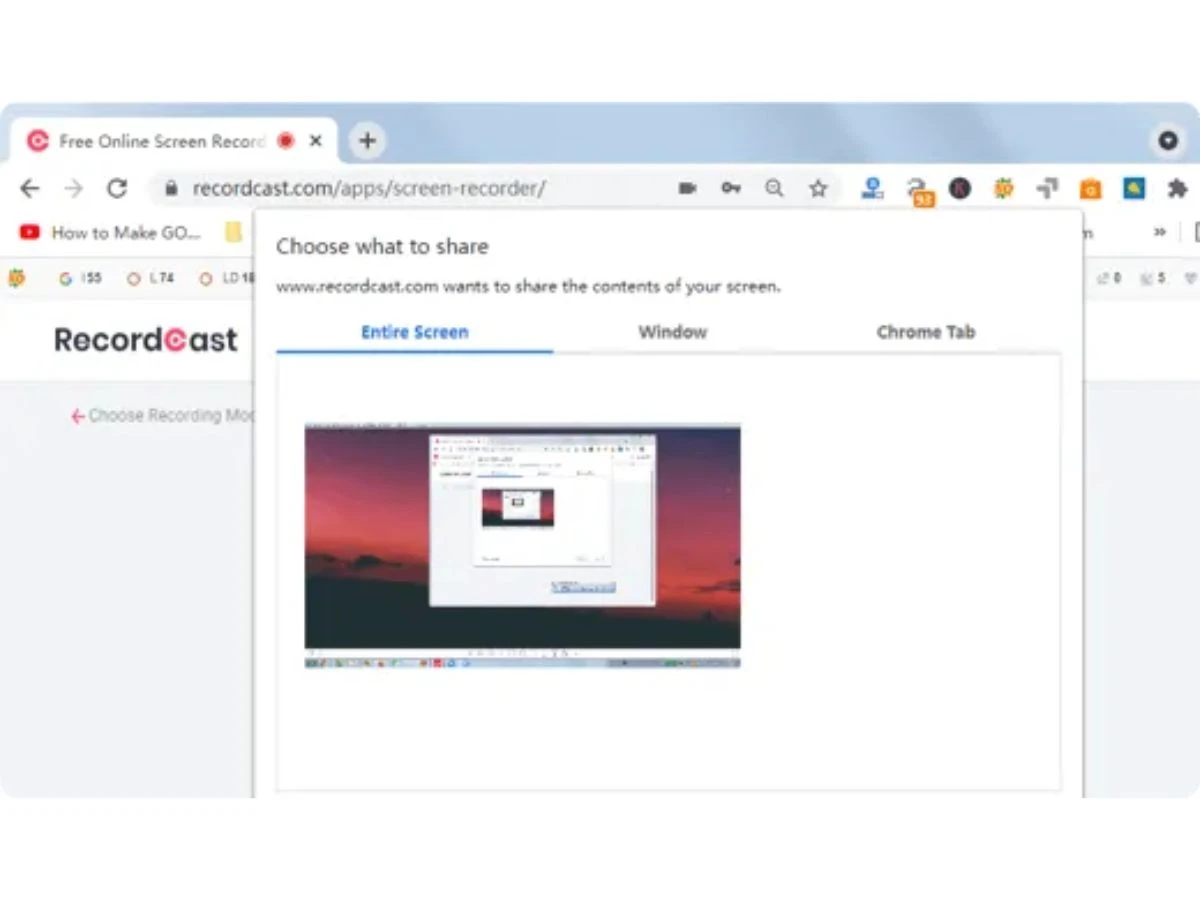
Task: Select the entire screen preview thumbnail
Action: pyautogui.click(x=523, y=546)
